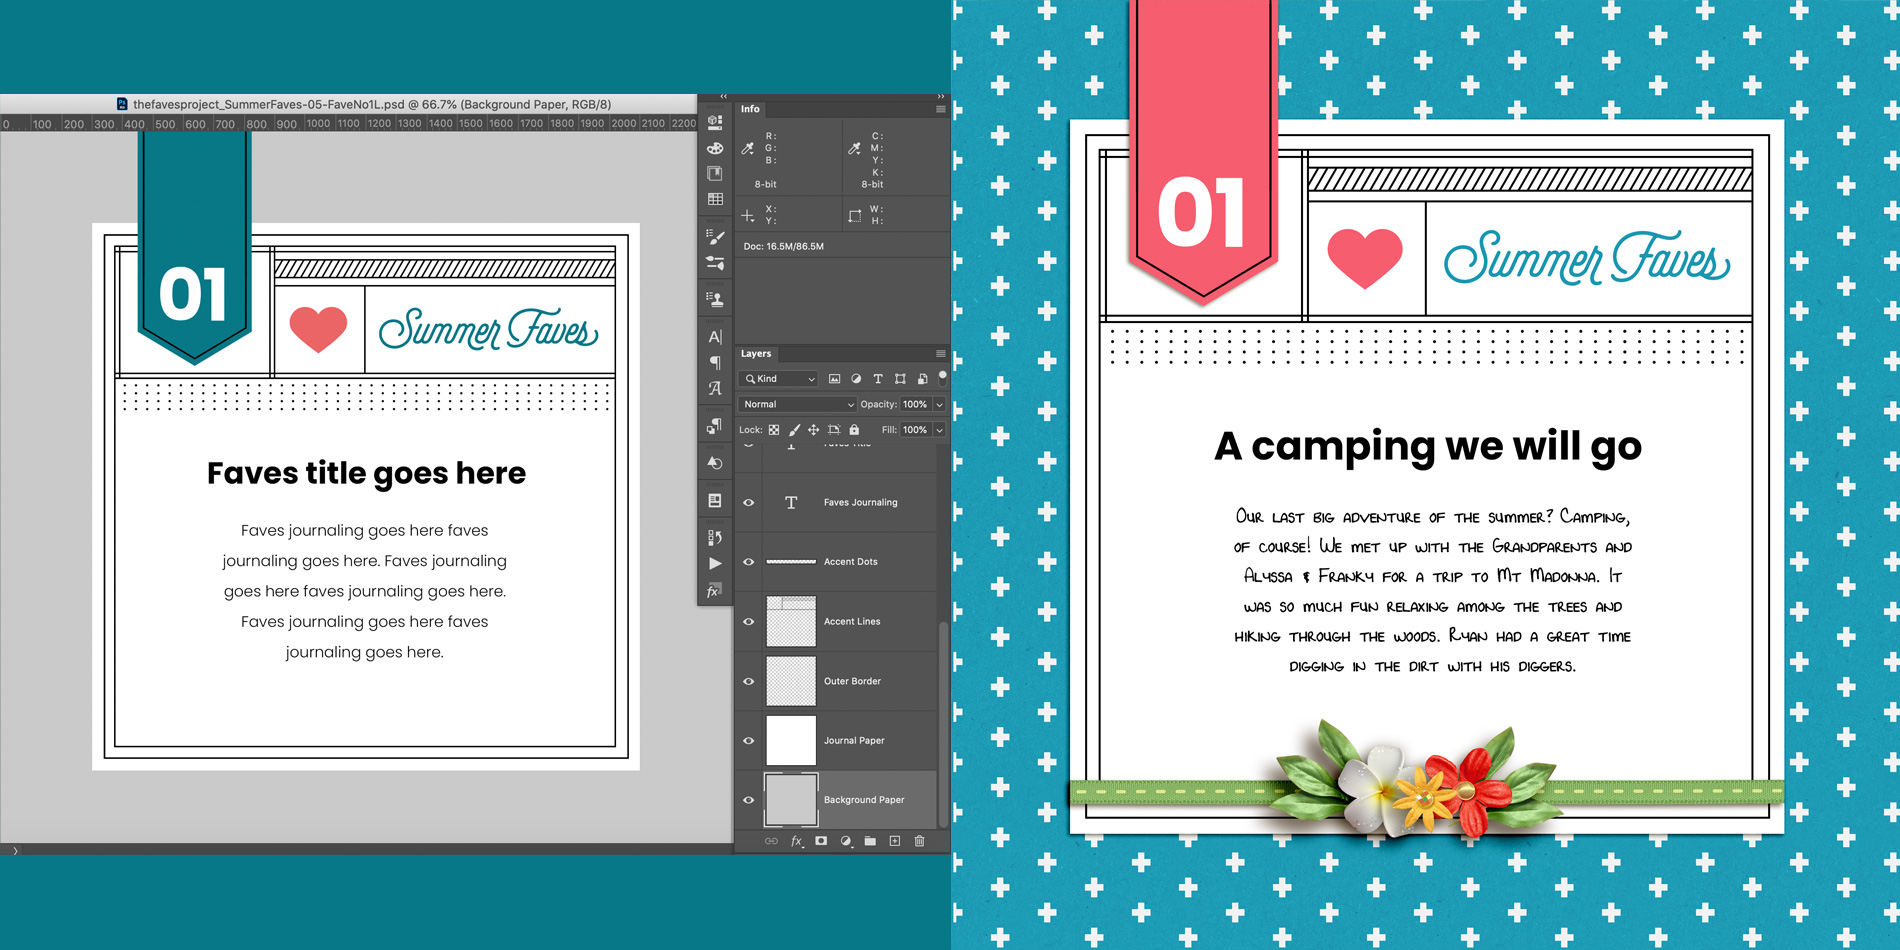Viewport: 1900px width, 950px height.
Task: Open the Layers panel menu
Action: (x=940, y=354)
